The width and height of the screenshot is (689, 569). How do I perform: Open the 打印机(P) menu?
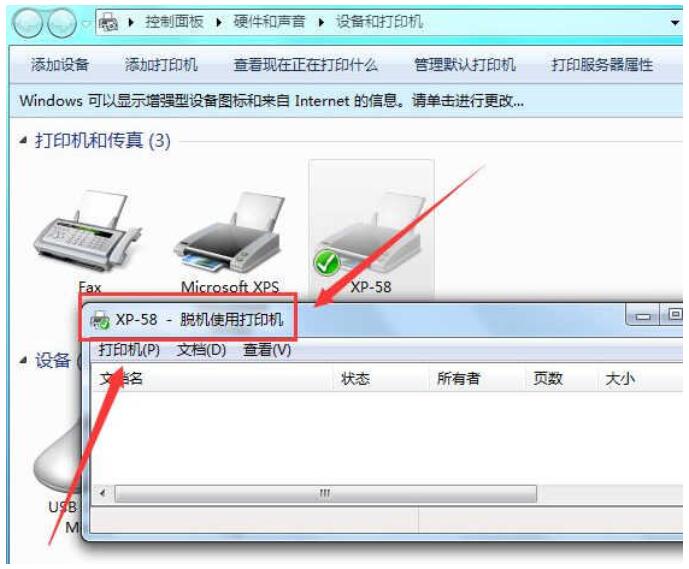(129, 350)
